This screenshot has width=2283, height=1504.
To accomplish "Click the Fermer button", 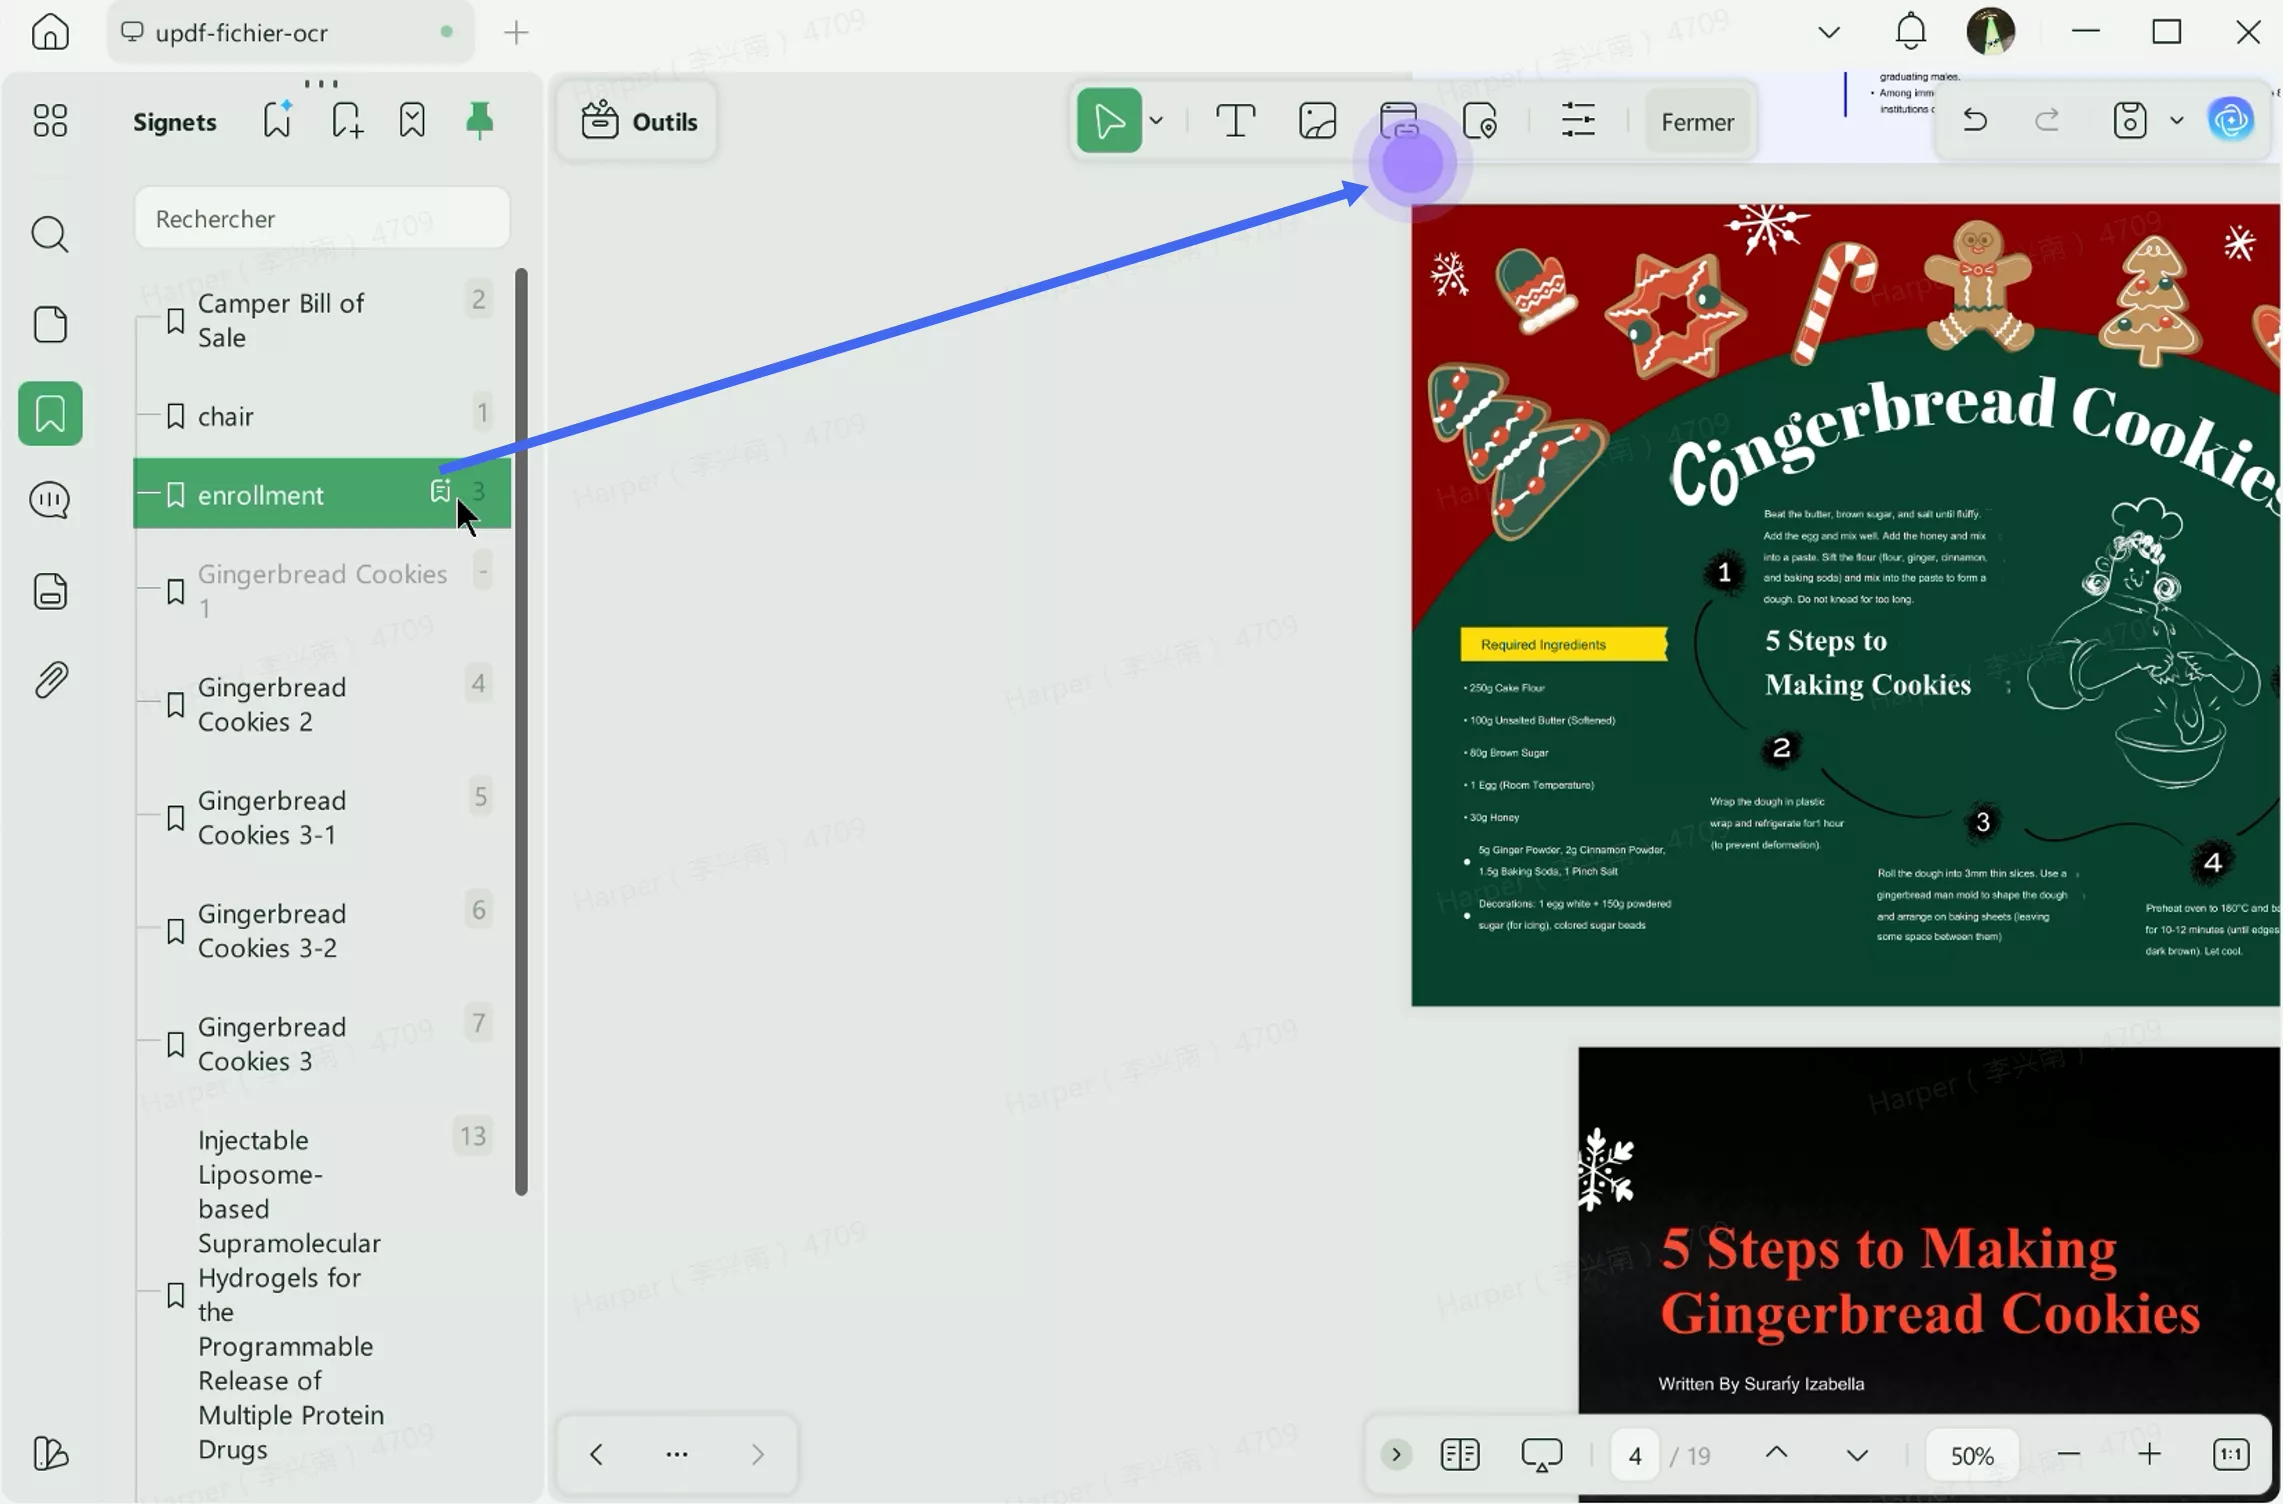I will (1697, 122).
